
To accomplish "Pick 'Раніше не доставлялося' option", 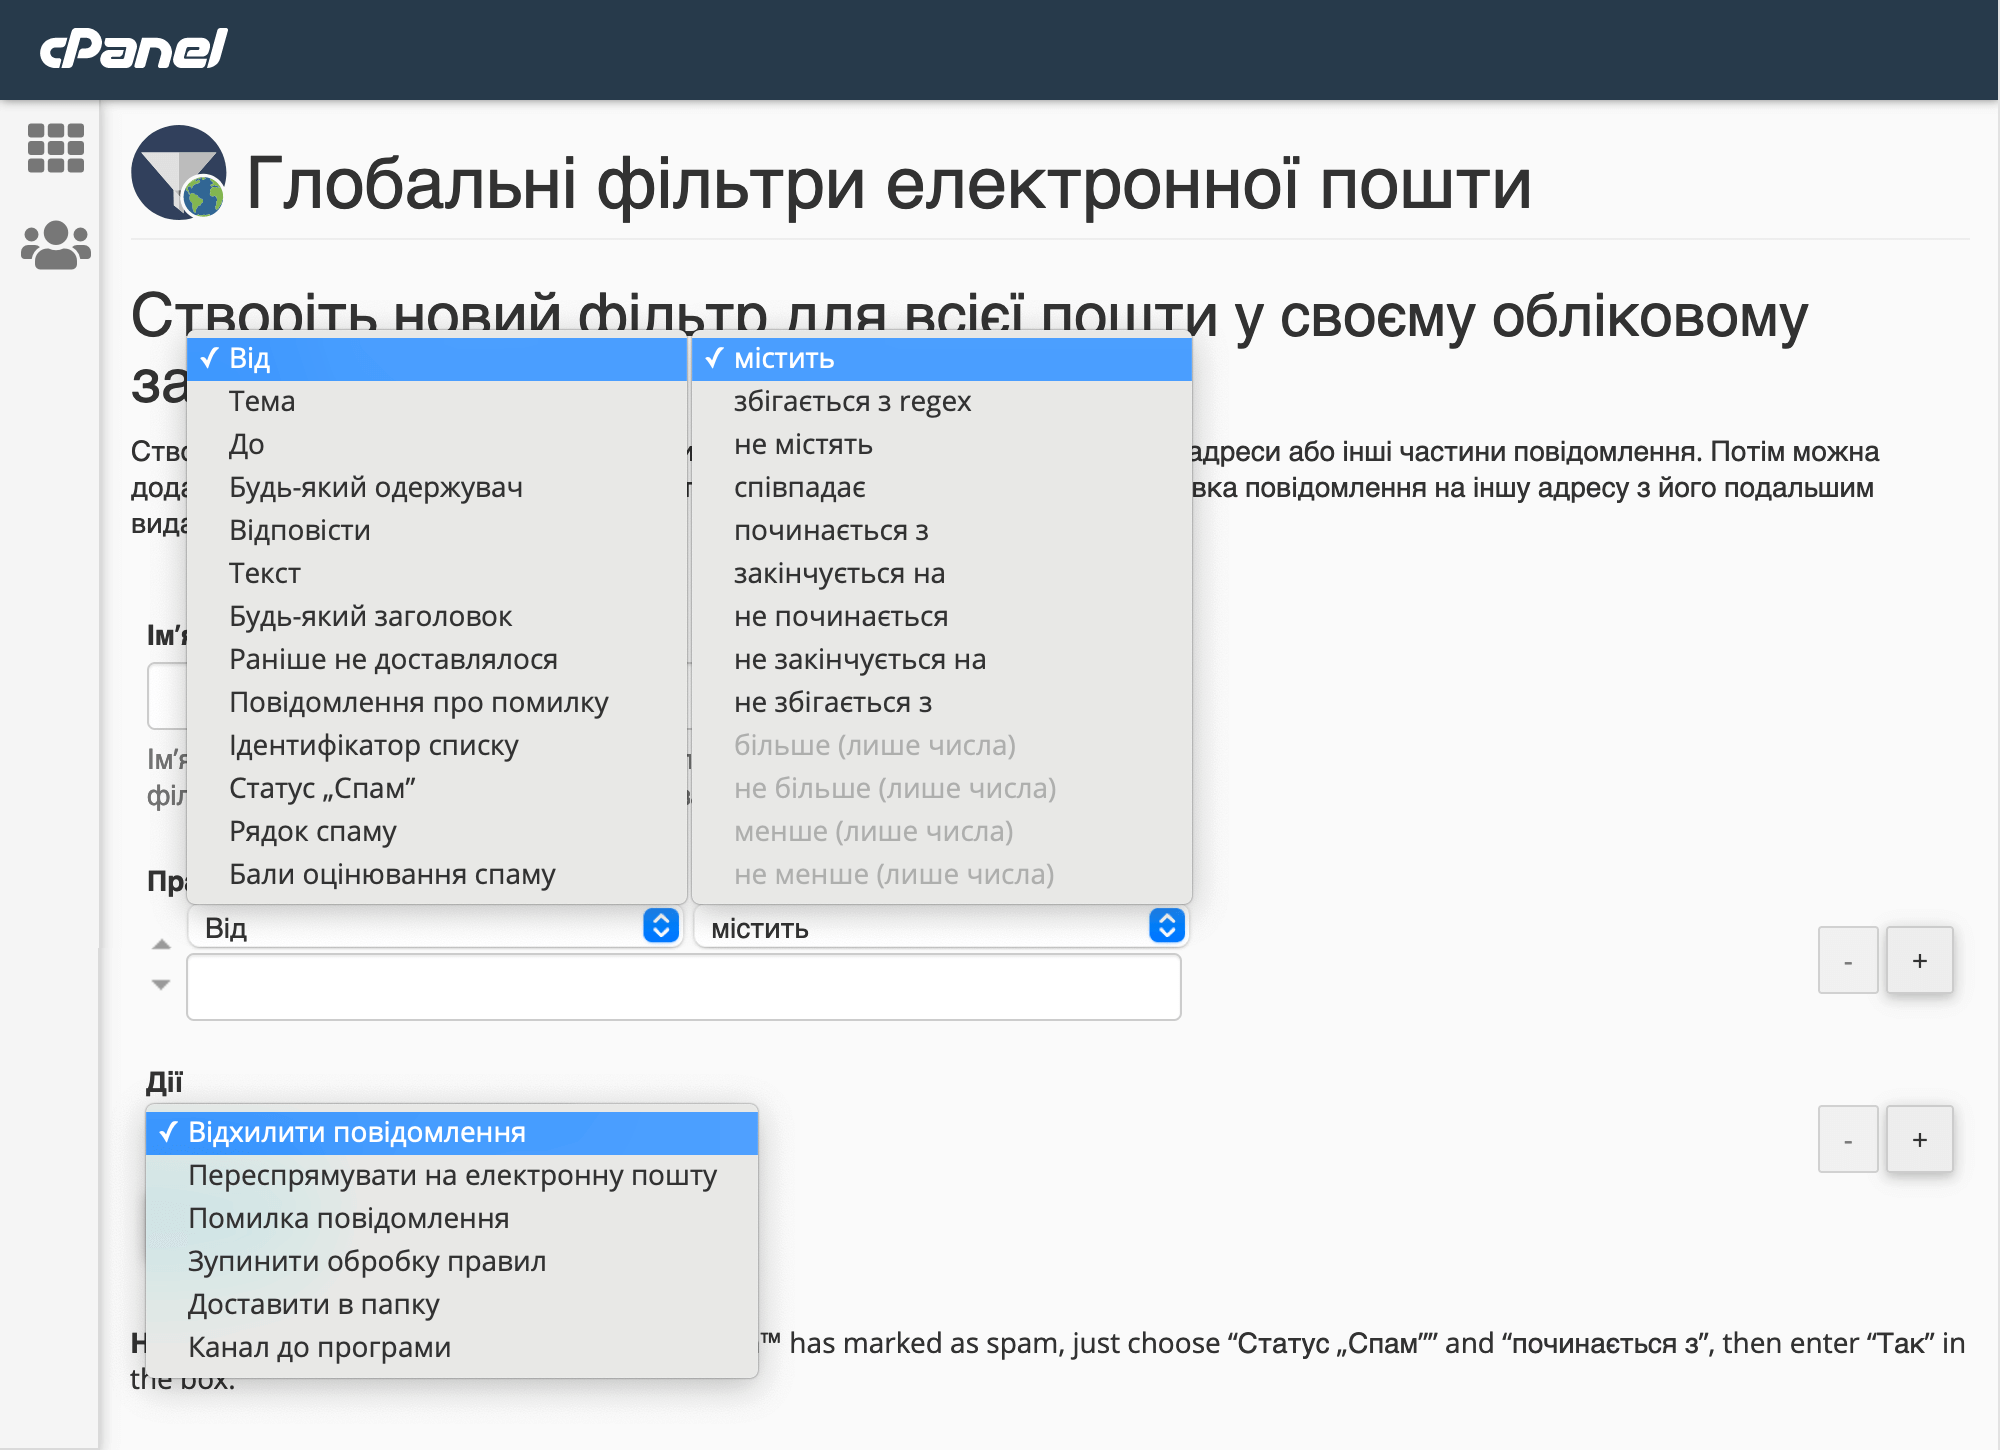I will [437, 659].
